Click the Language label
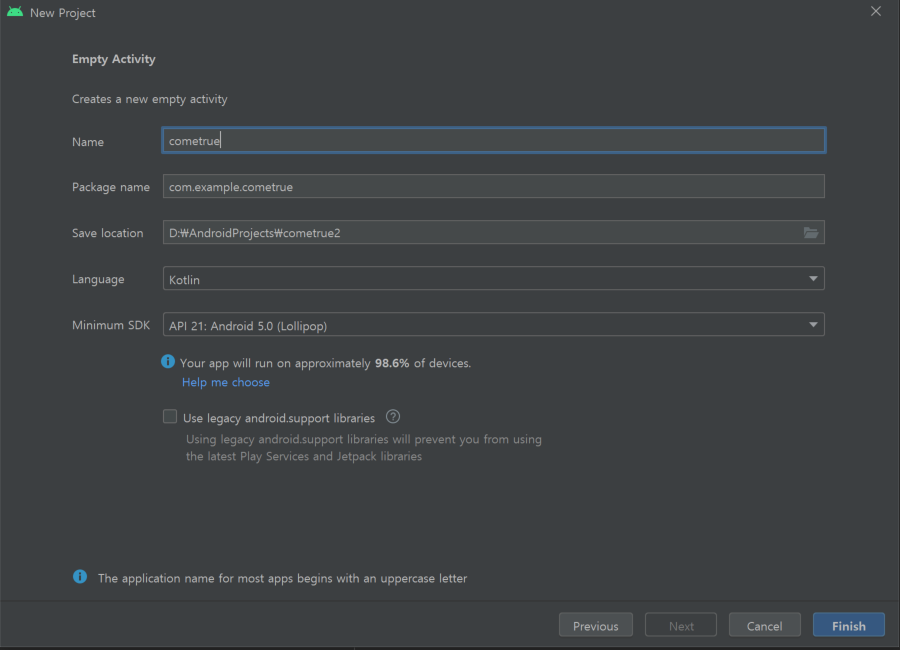Screen dimensions: 900x650 98,280
